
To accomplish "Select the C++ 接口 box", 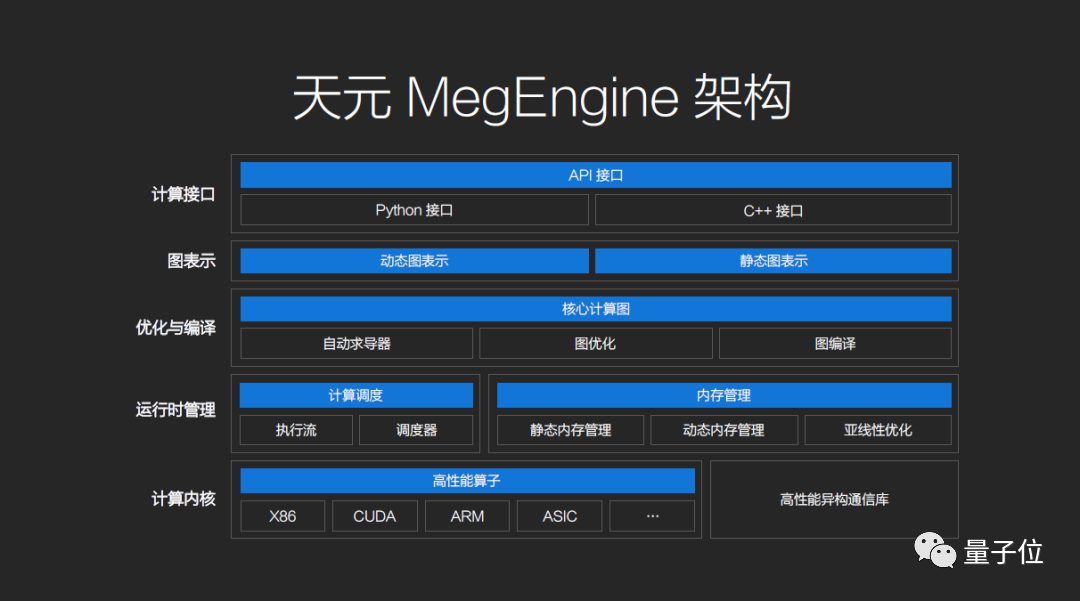I will coord(773,210).
